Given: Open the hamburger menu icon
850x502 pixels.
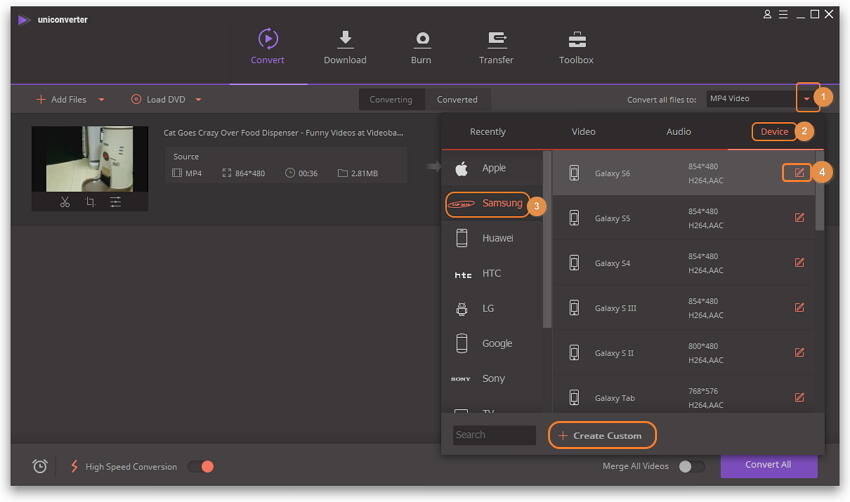Looking at the screenshot, I should 783,15.
